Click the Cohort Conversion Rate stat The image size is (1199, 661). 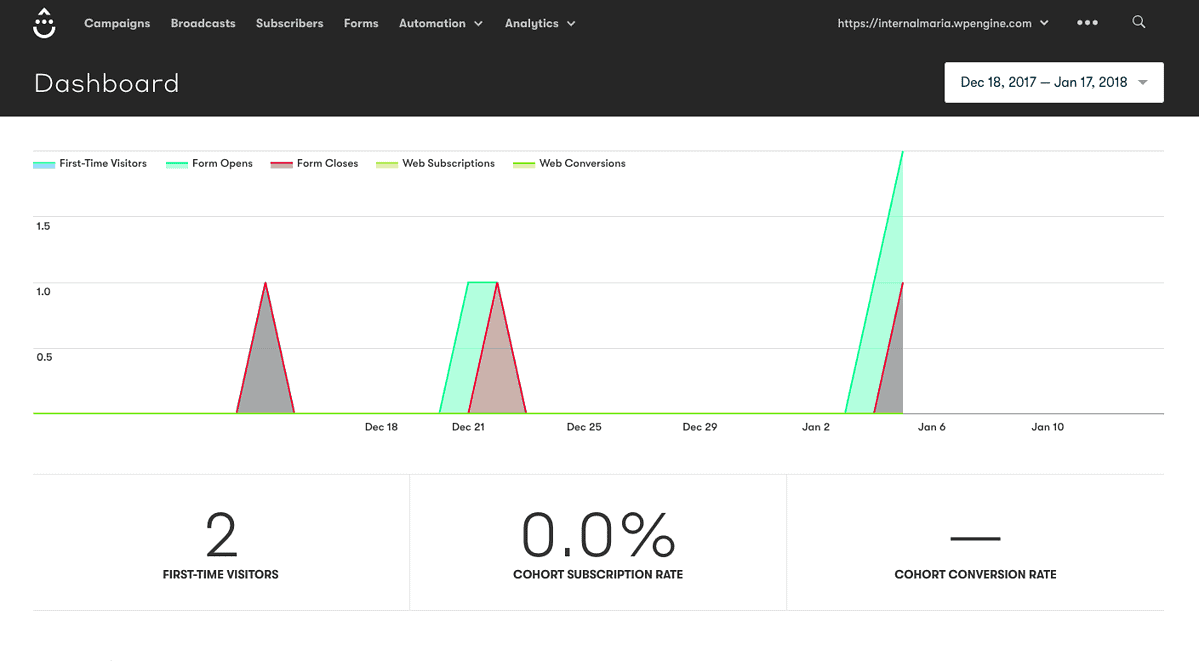[x=975, y=543]
